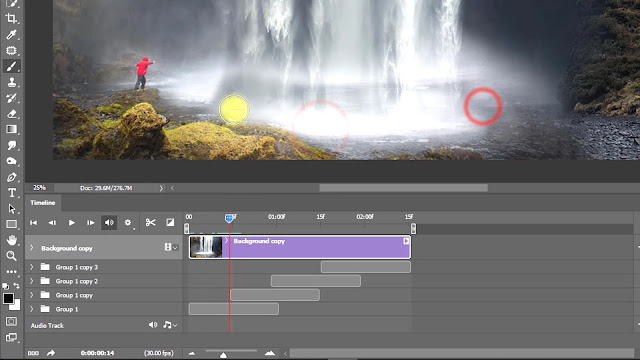Select the History Brush tool
The height and width of the screenshot is (360, 640).
click(11, 98)
